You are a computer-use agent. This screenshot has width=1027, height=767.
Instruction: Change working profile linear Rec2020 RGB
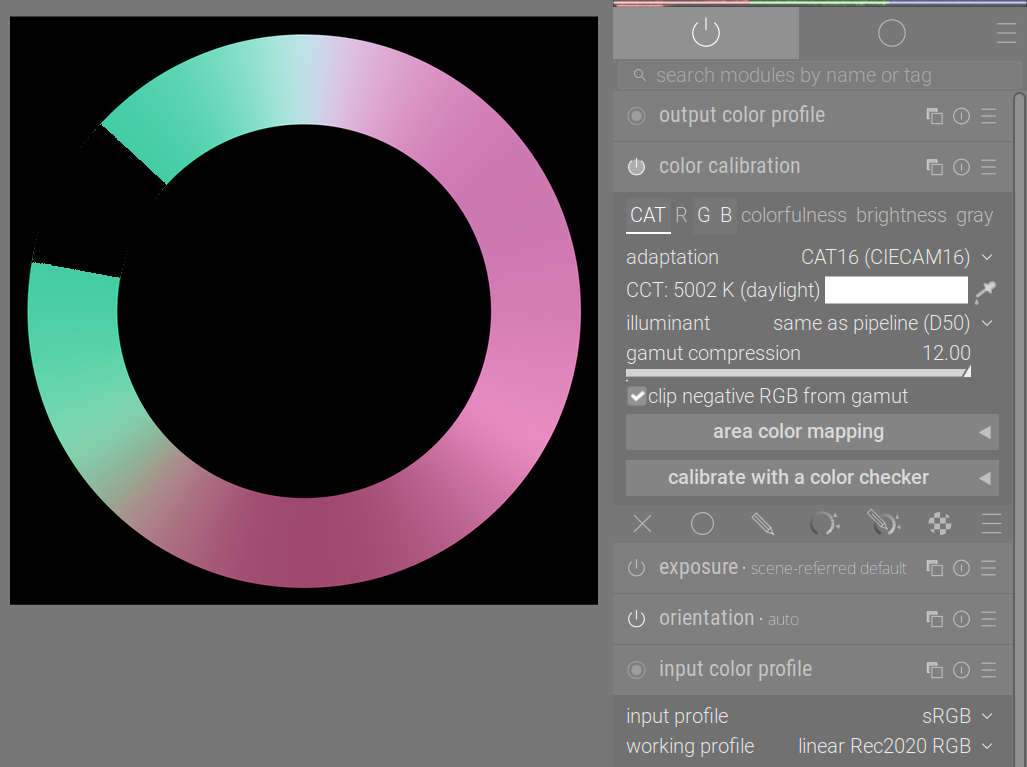pos(895,746)
